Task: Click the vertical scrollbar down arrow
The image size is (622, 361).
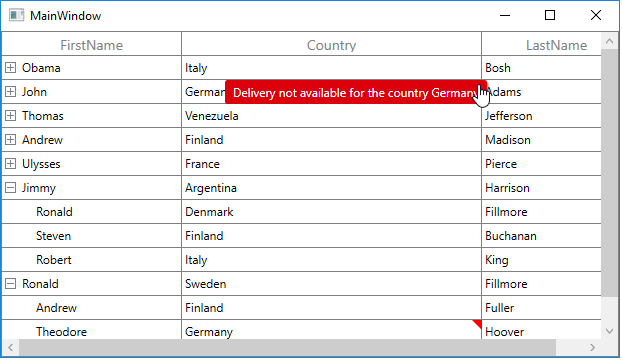Action: coord(609,331)
